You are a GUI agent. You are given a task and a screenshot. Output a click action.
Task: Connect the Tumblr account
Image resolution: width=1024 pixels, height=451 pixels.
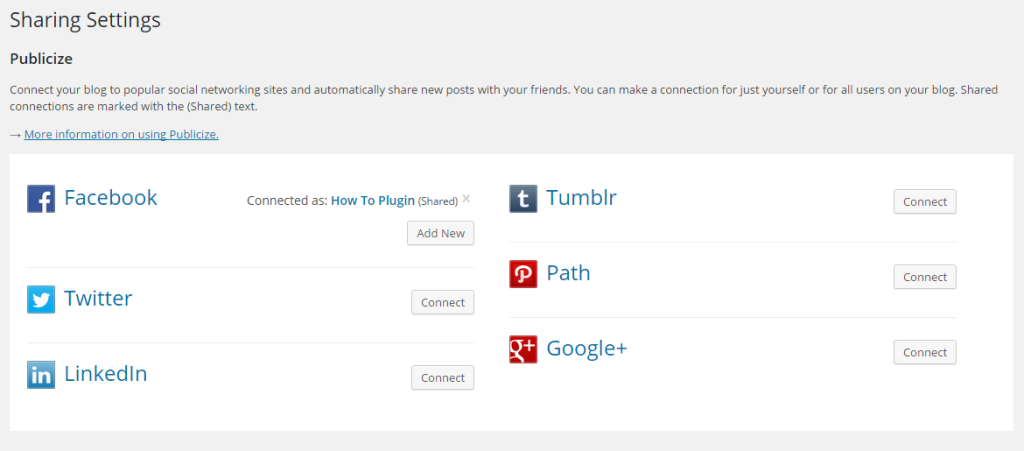[x=925, y=202]
